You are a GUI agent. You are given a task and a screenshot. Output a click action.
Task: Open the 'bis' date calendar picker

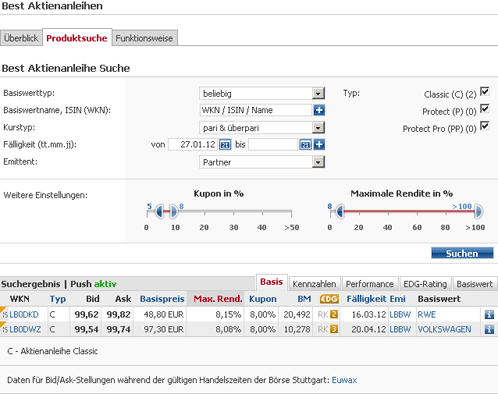(x=305, y=145)
